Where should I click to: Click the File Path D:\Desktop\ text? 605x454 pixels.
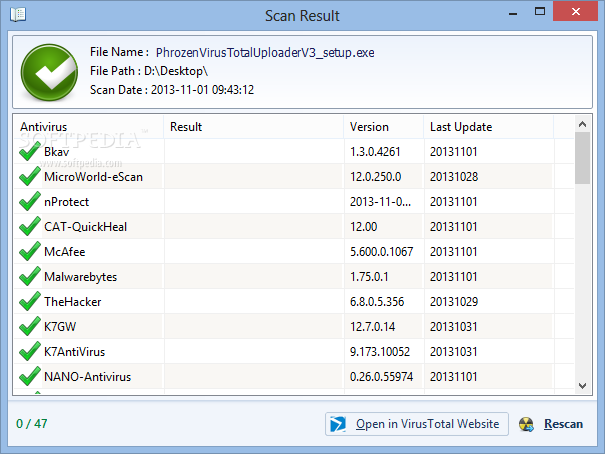[x=149, y=71]
